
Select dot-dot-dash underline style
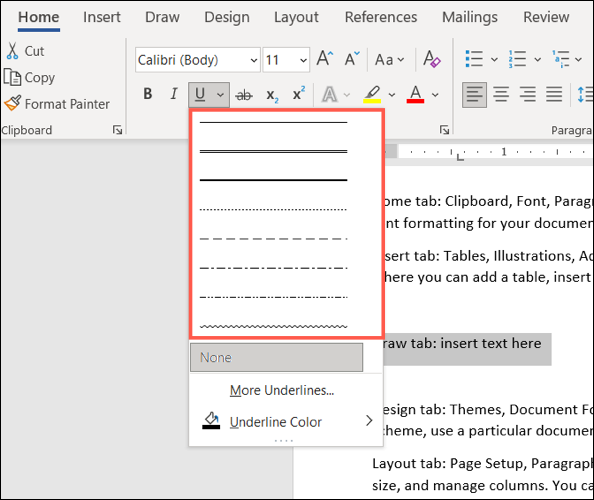point(274,297)
